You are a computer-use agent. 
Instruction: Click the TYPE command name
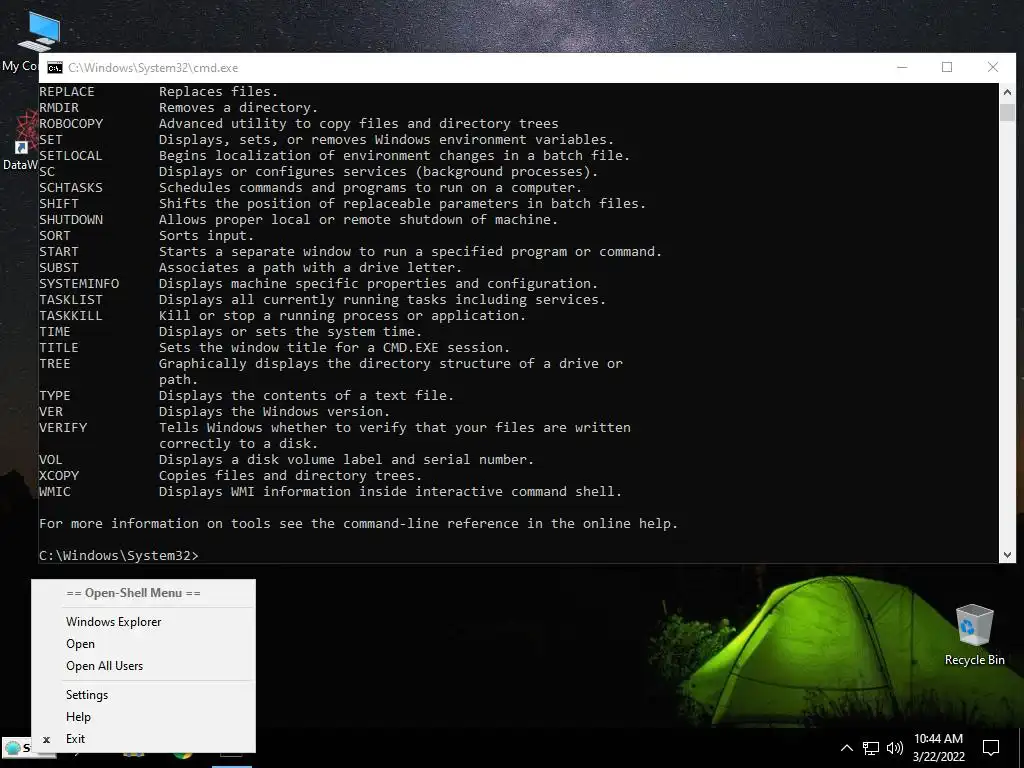pos(55,396)
